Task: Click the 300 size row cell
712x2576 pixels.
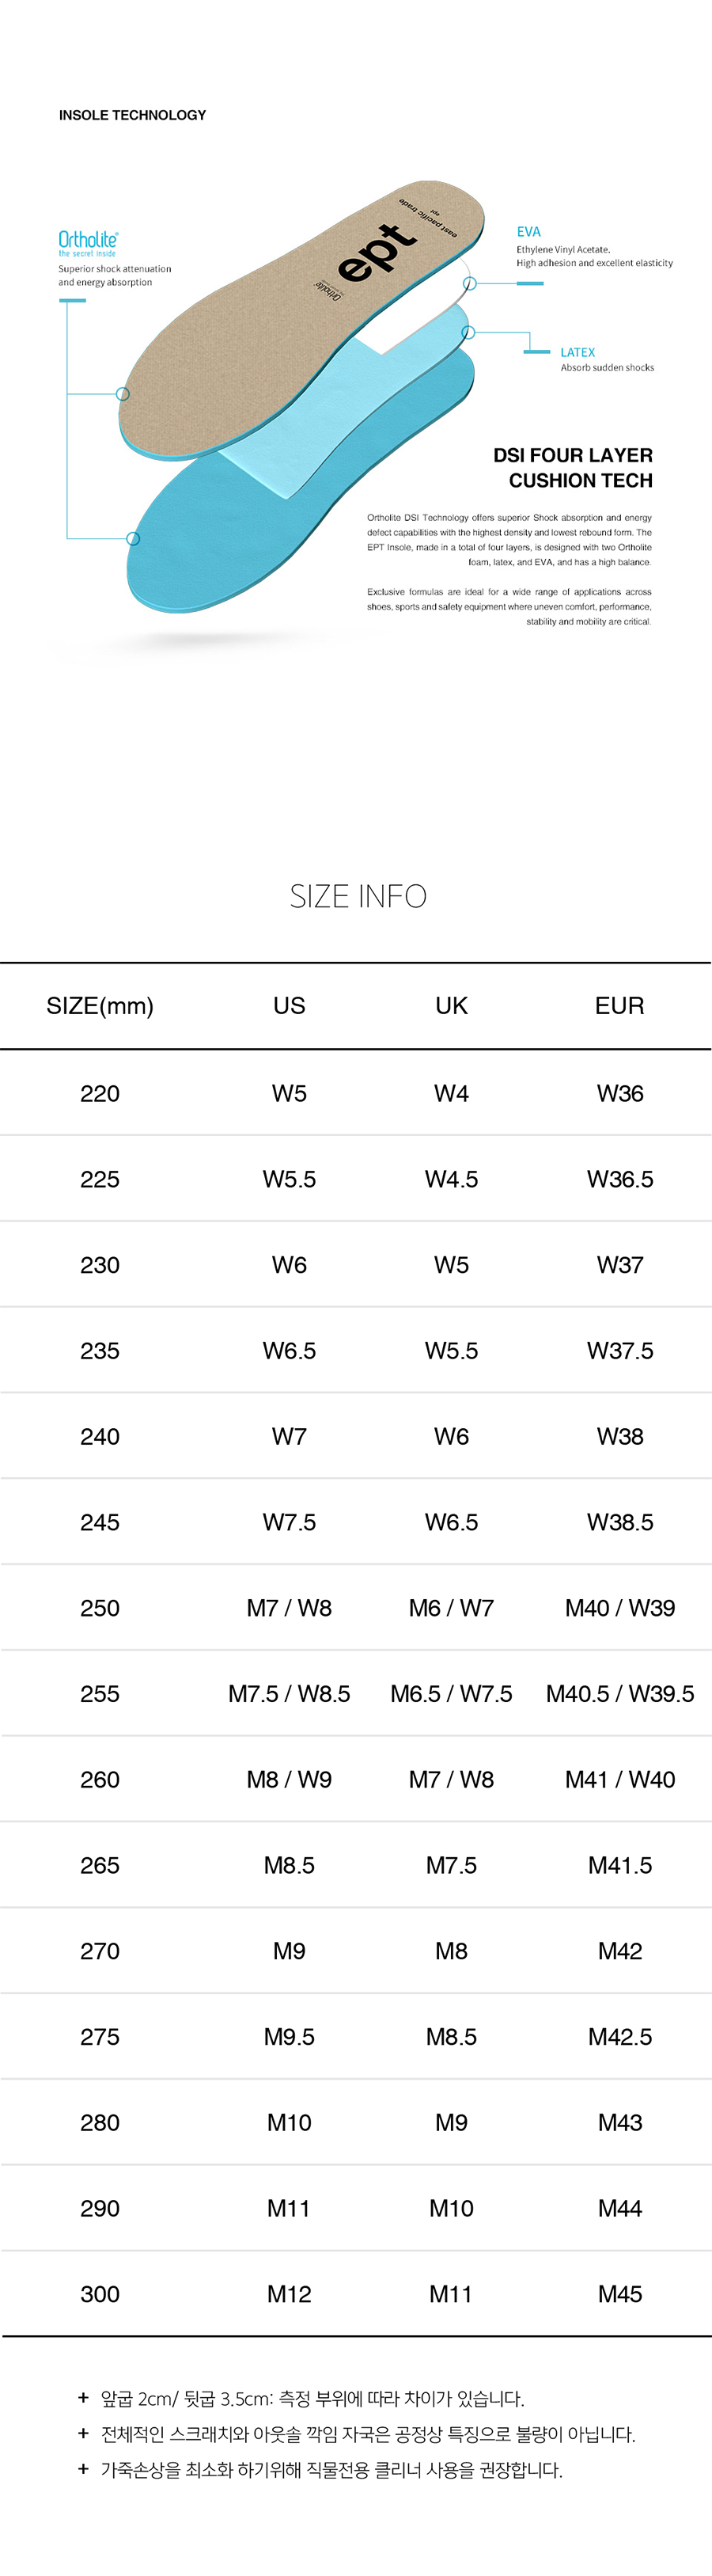Action: pyautogui.click(x=100, y=2294)
